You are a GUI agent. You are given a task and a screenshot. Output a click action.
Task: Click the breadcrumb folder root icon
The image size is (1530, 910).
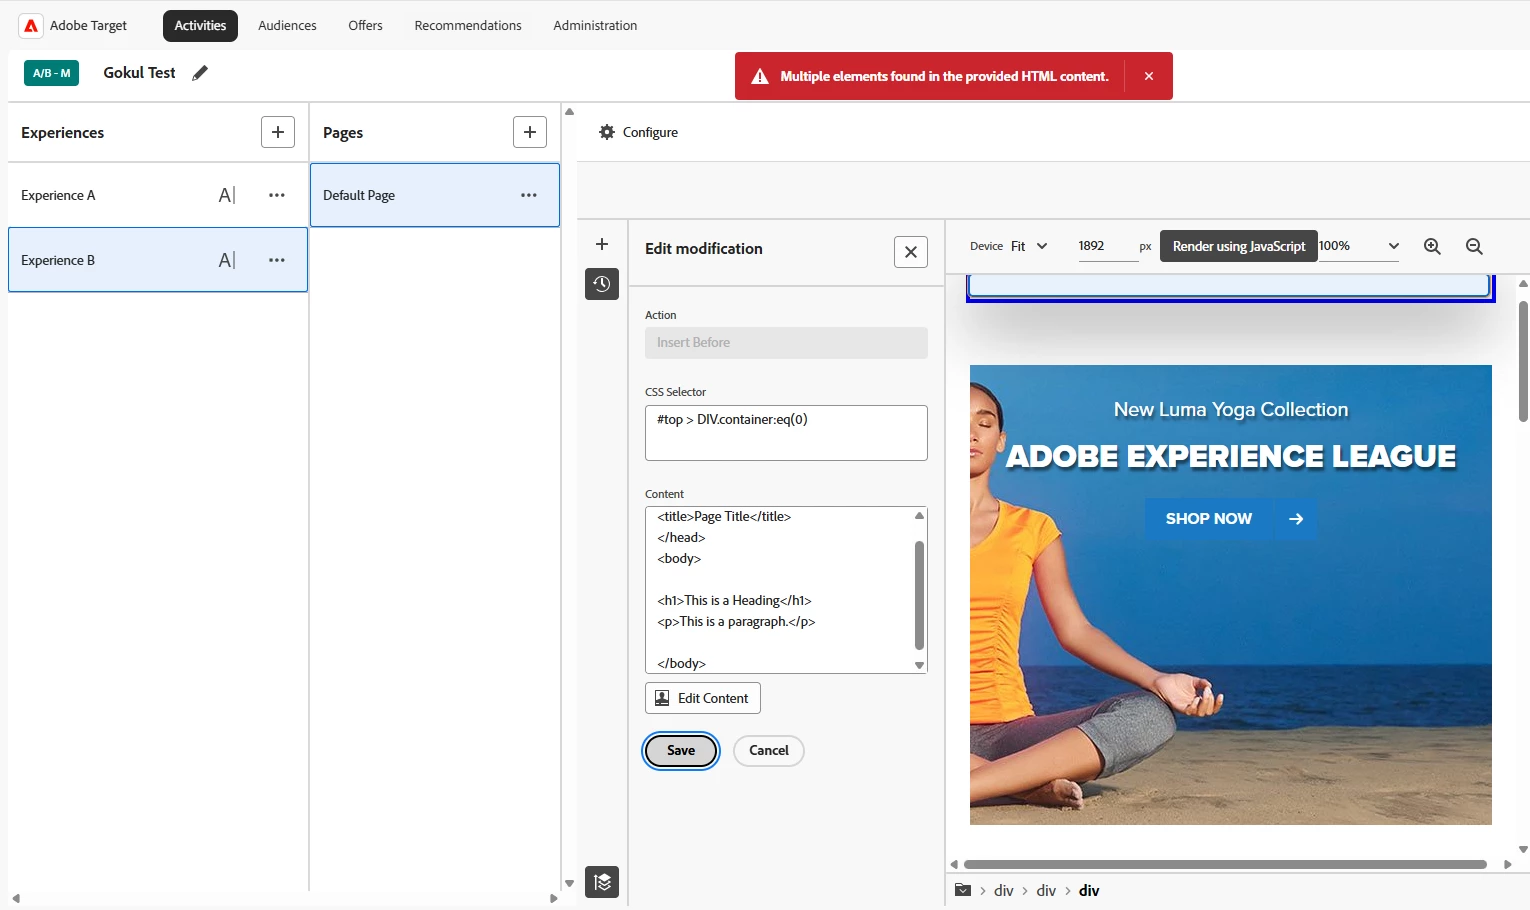coord(963,890)
